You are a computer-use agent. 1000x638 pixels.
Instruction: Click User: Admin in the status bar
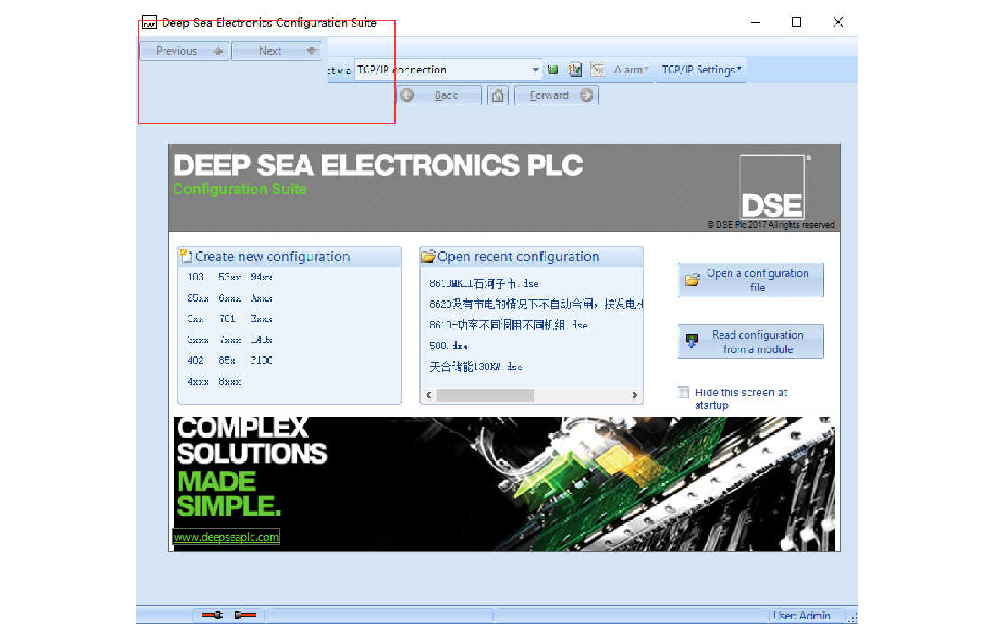(x=802, y=615)
